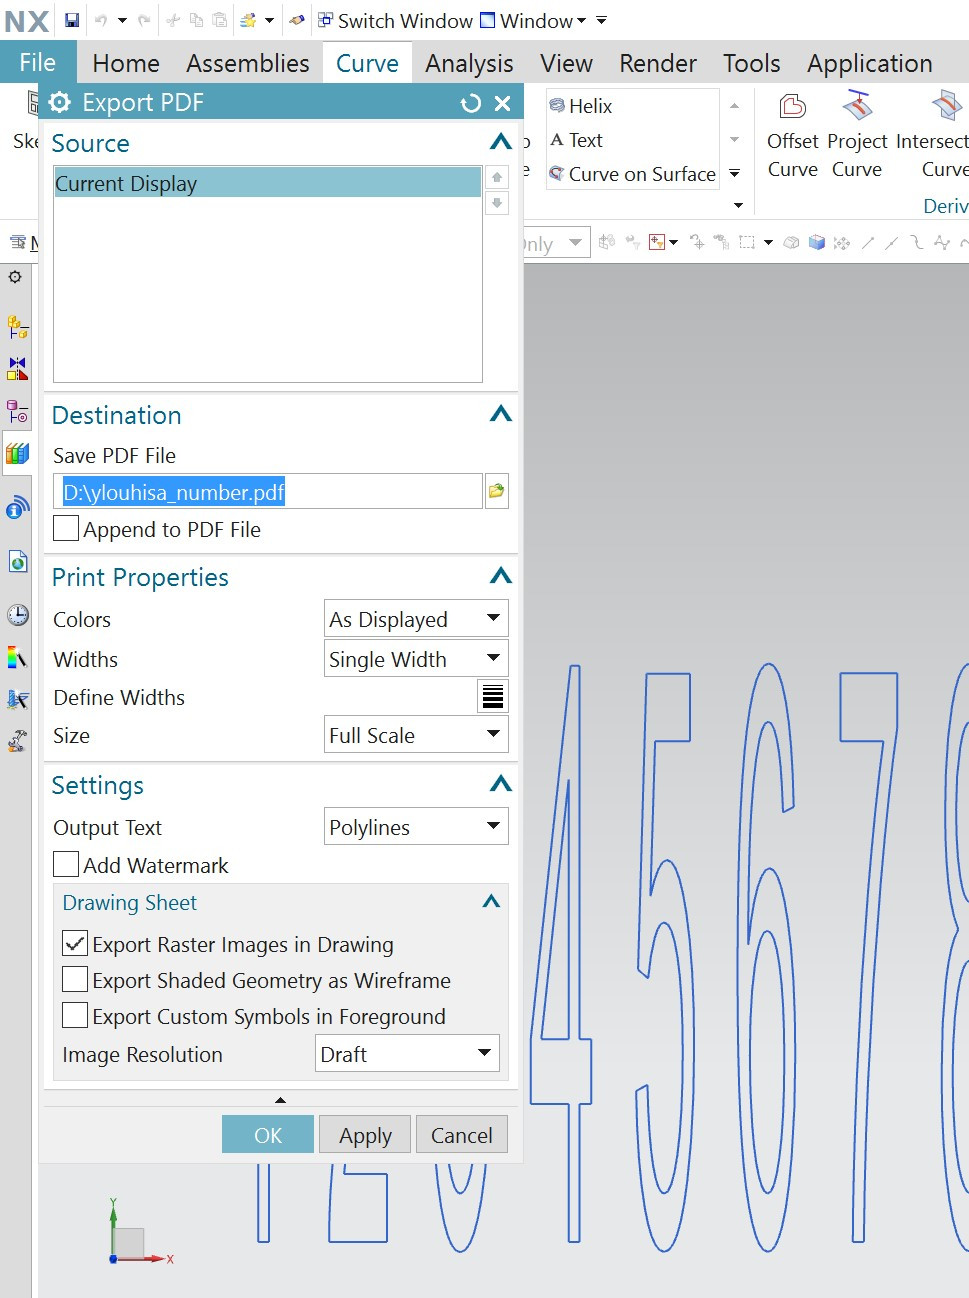
Task: Click the Apply button
Action: pyautogui.click(x=365, y=1135)
